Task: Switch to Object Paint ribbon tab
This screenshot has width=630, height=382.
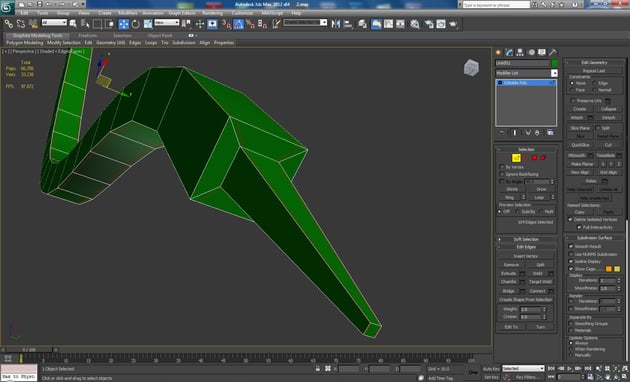Action: click(x=160, y=35)
